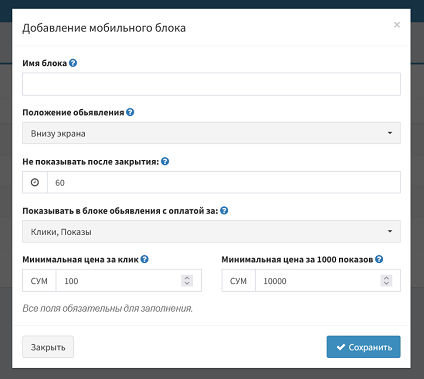Open help tooltip for Не показывать после закрытия
Screen dimensions: 424x379
(165, 161)
